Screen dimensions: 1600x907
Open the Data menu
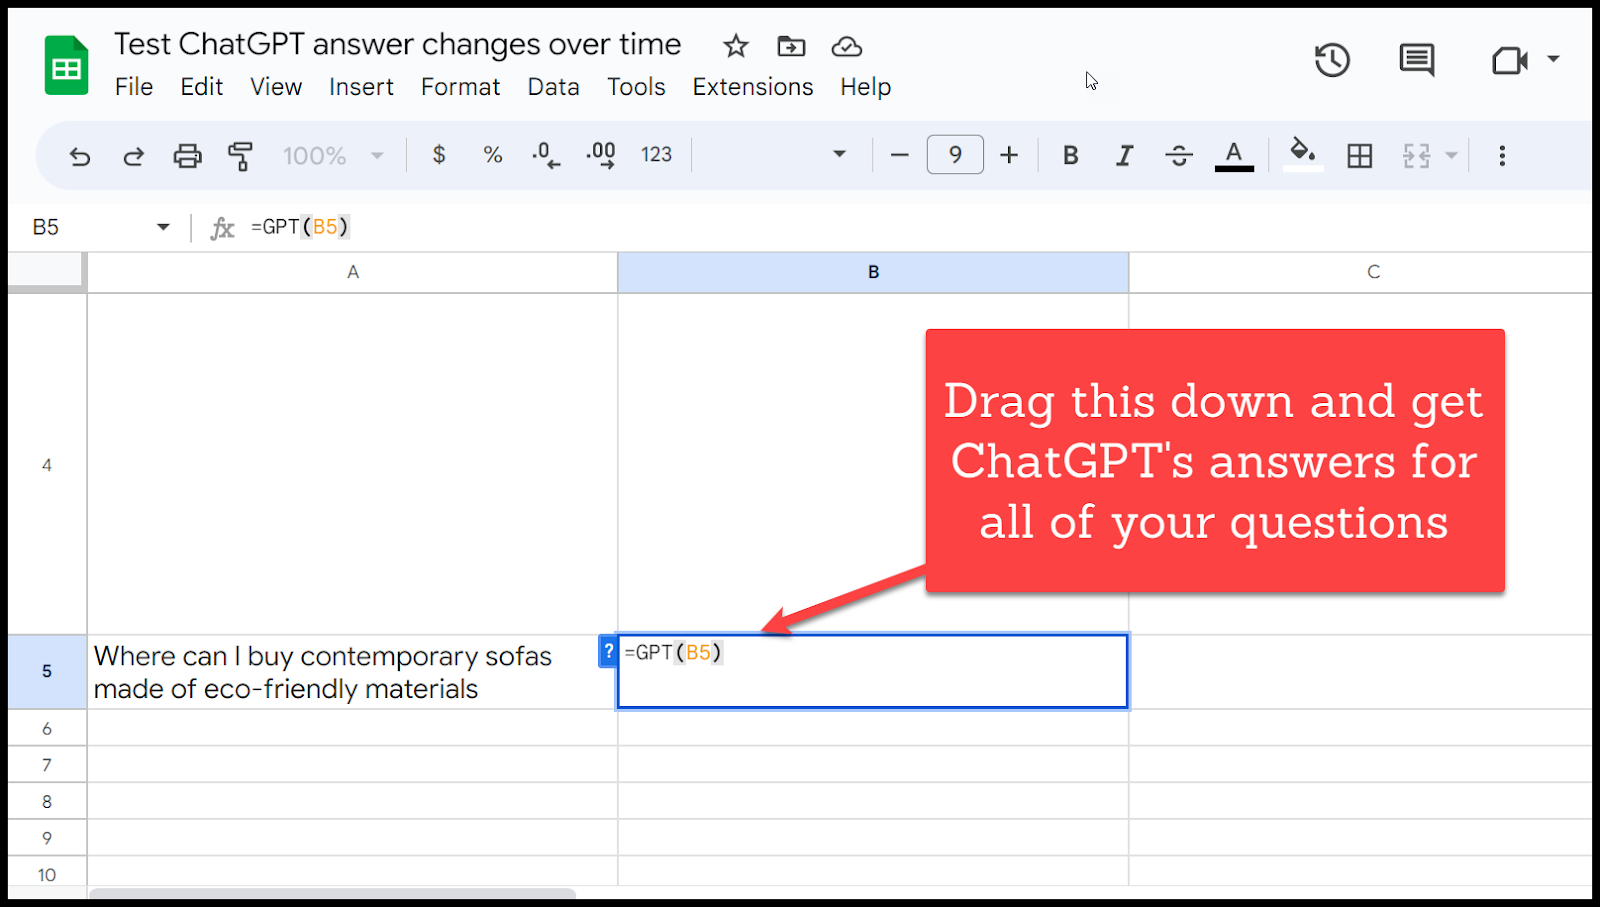tap(553, 88)
